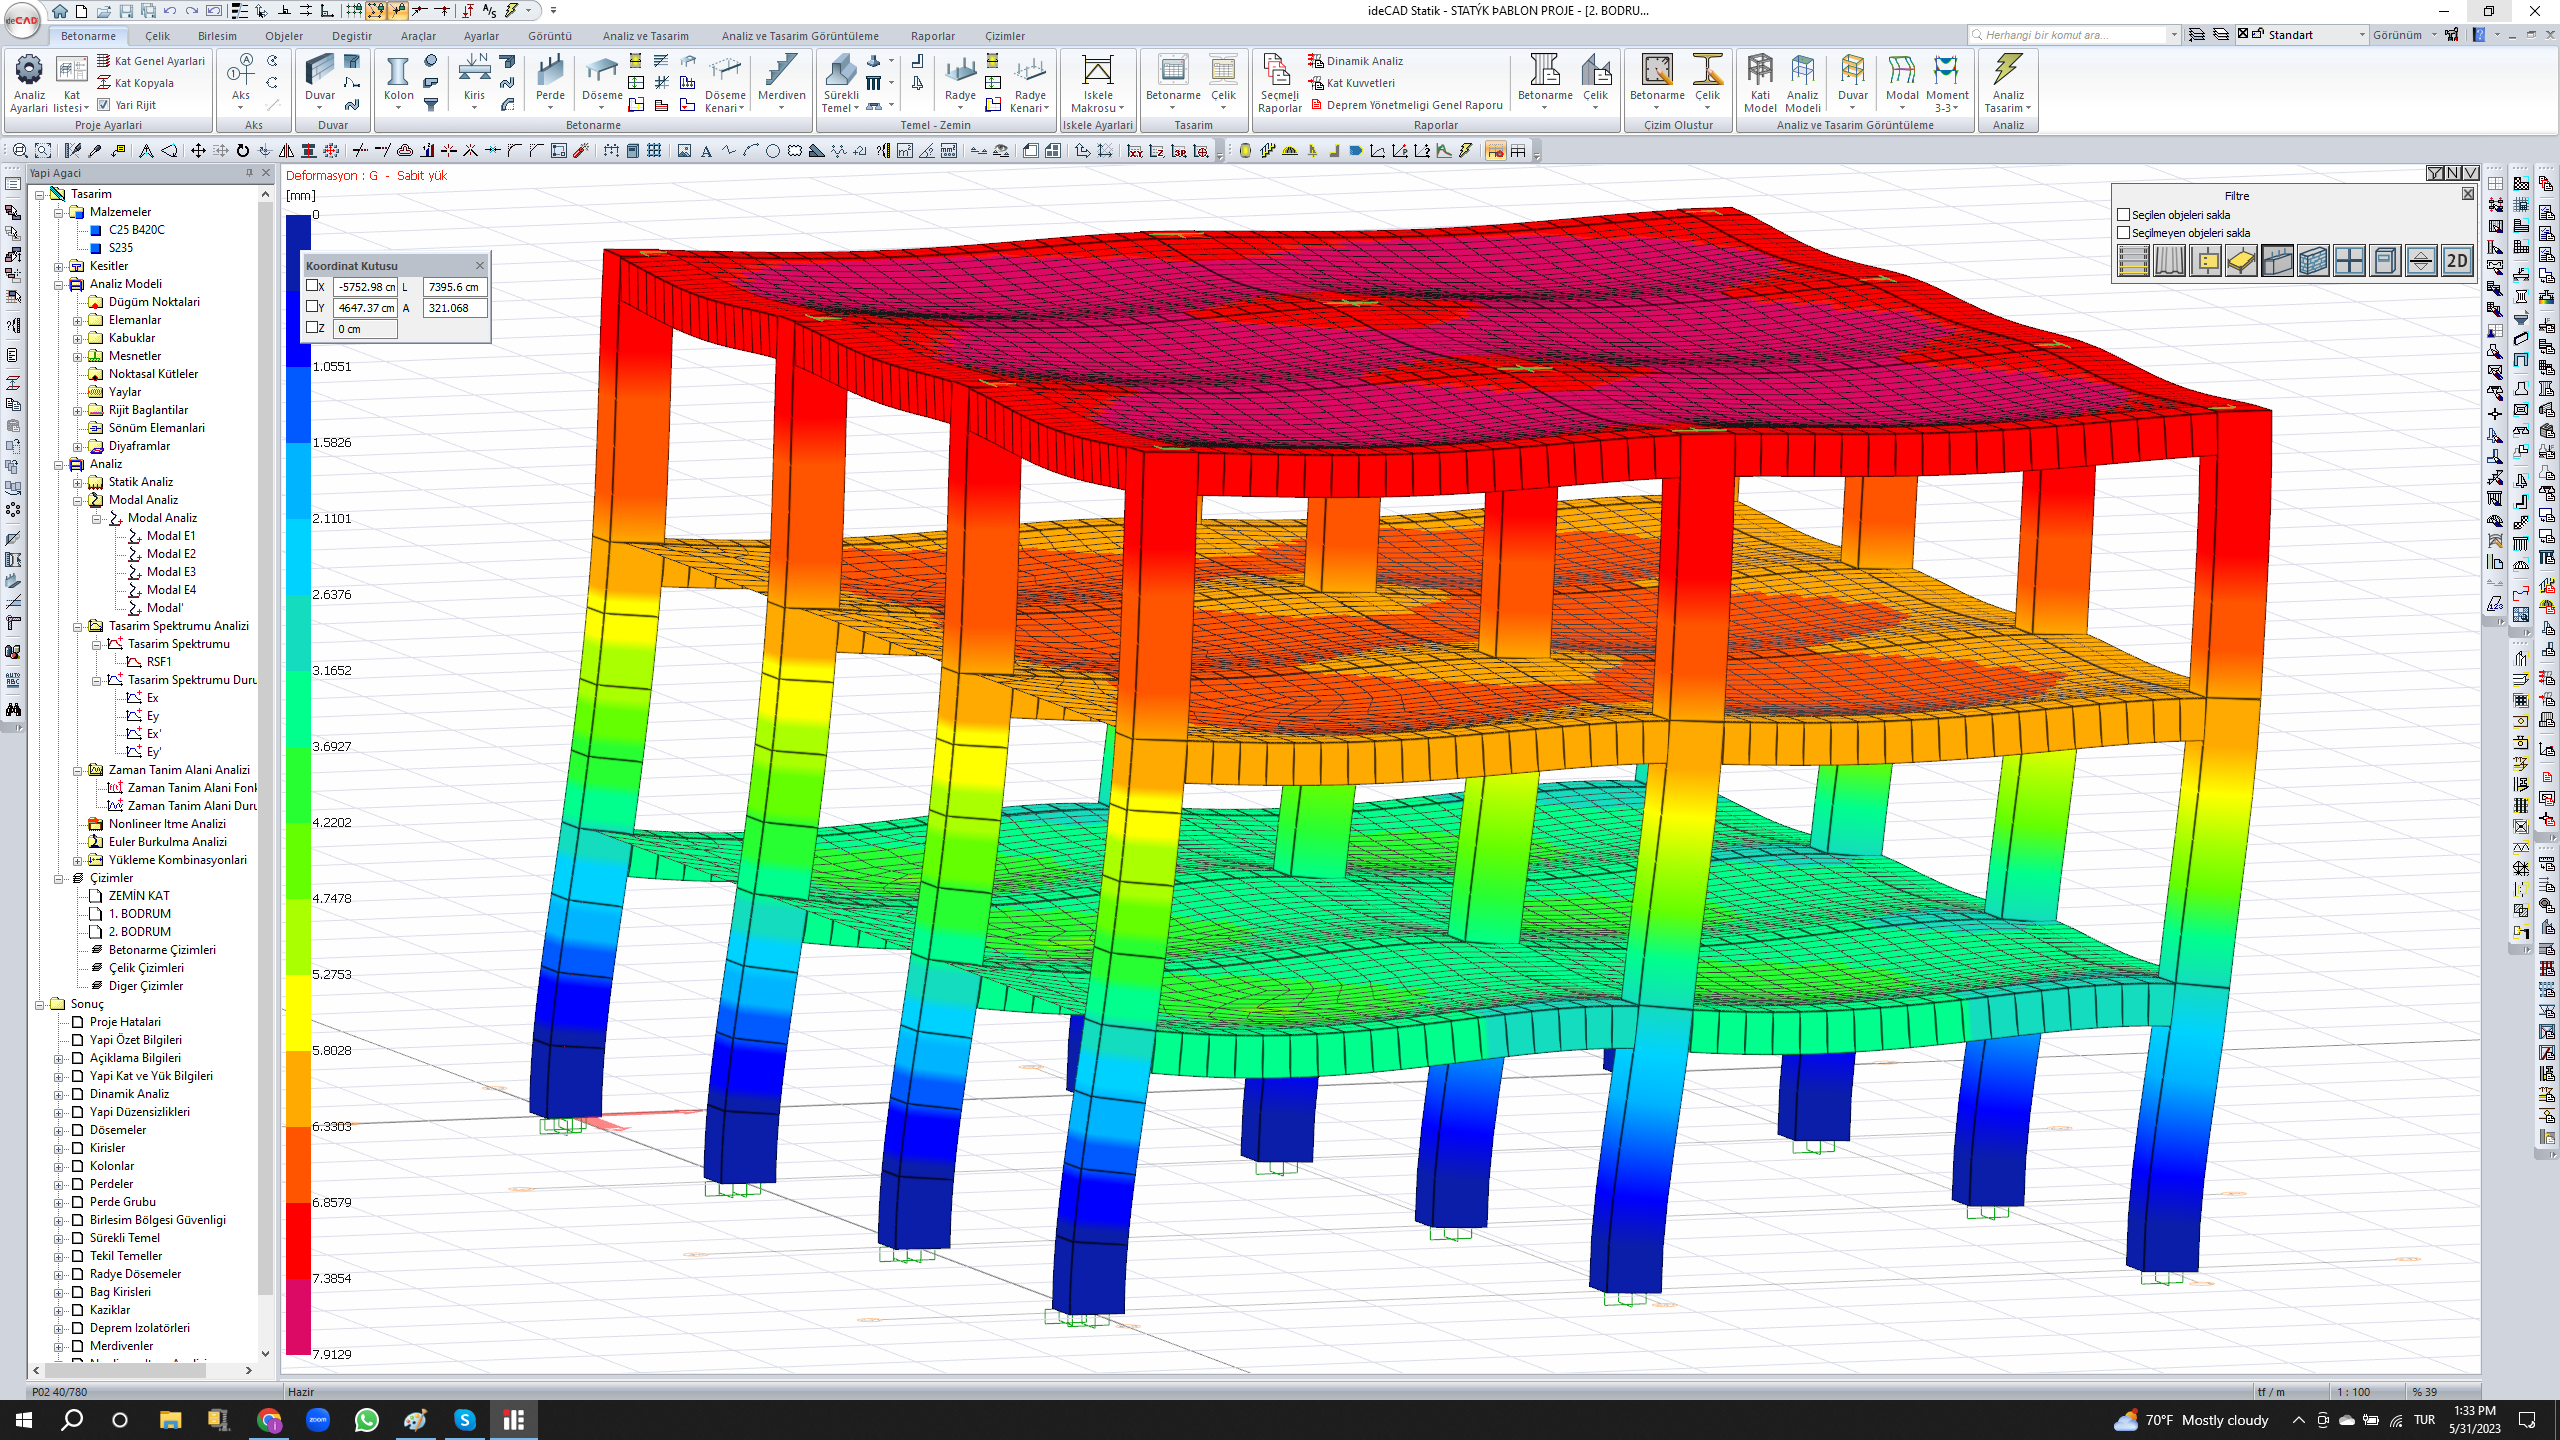Run Analiz Tasarim lightning icon
The height and width of the screenshot is (1440, 2560).
(x=2007, y=83)
